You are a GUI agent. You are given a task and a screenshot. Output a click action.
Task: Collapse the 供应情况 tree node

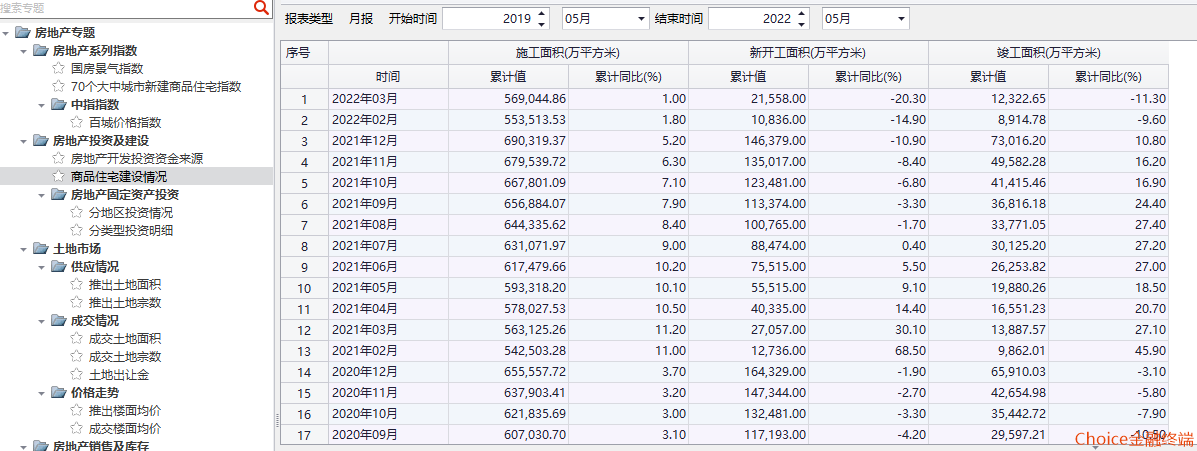[x=42, y=267]
